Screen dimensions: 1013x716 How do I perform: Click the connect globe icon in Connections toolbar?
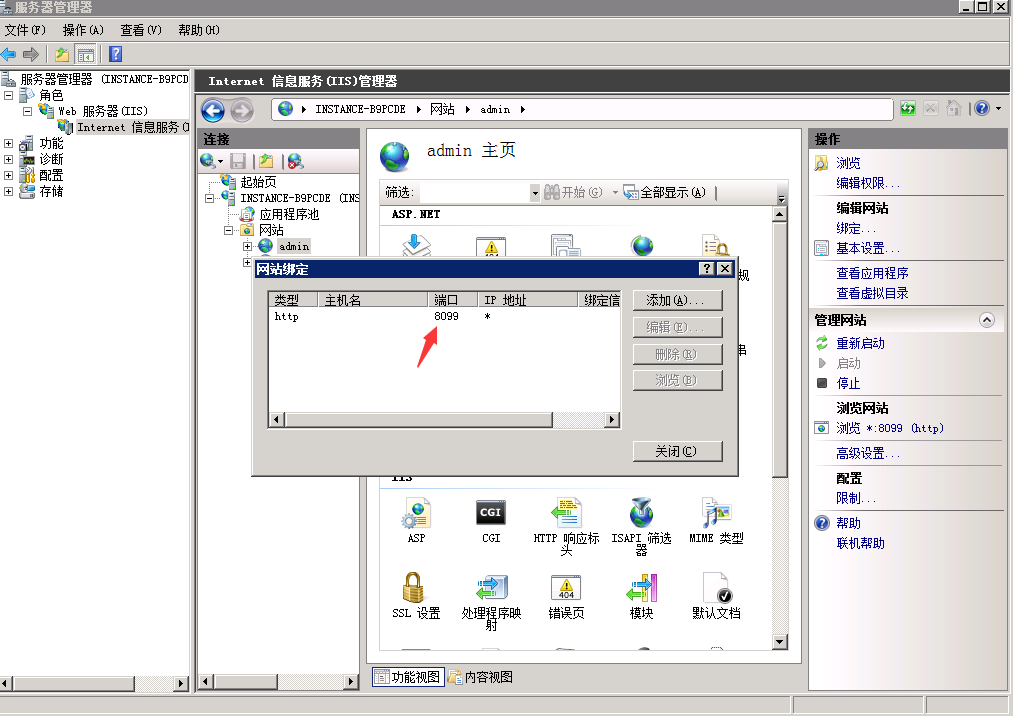click(x=208, y=160)
